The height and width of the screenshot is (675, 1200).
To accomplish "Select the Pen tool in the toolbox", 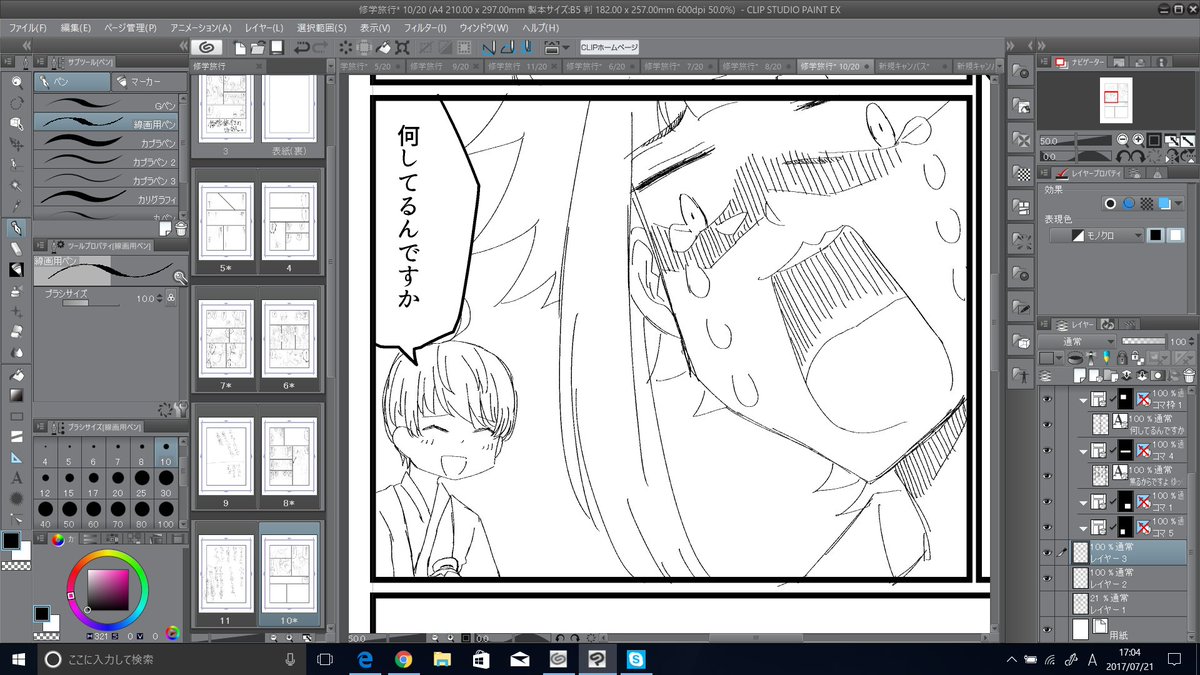I will pyautogui.click(x=16, y=228).
